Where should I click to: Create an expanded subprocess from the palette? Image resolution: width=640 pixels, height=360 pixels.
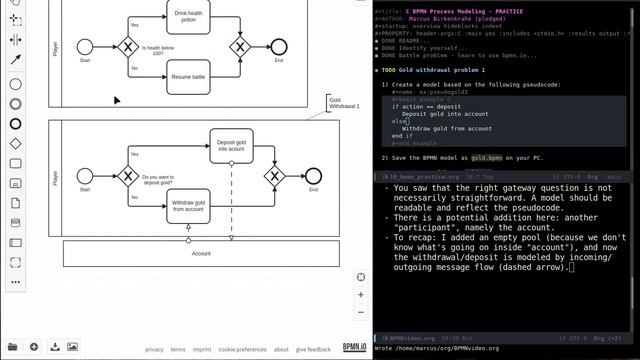[x=16, y=183]
